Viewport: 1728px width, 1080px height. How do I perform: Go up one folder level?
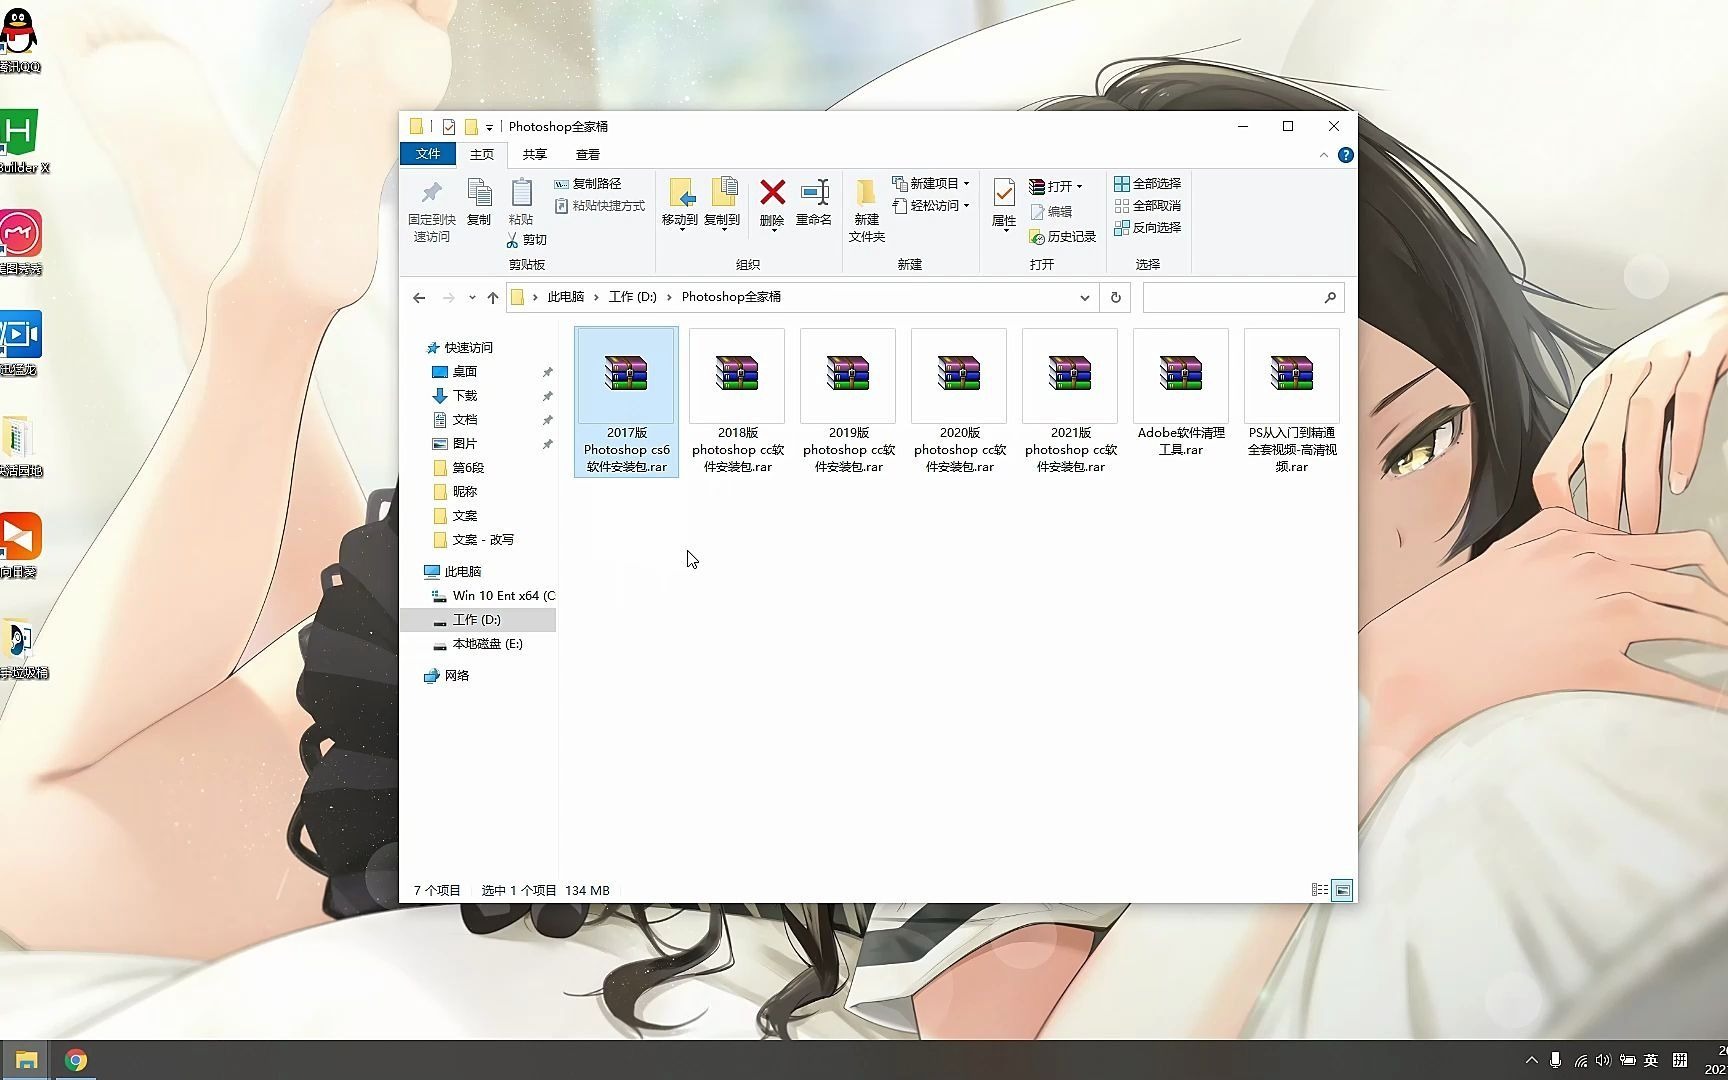coord(493,298)
